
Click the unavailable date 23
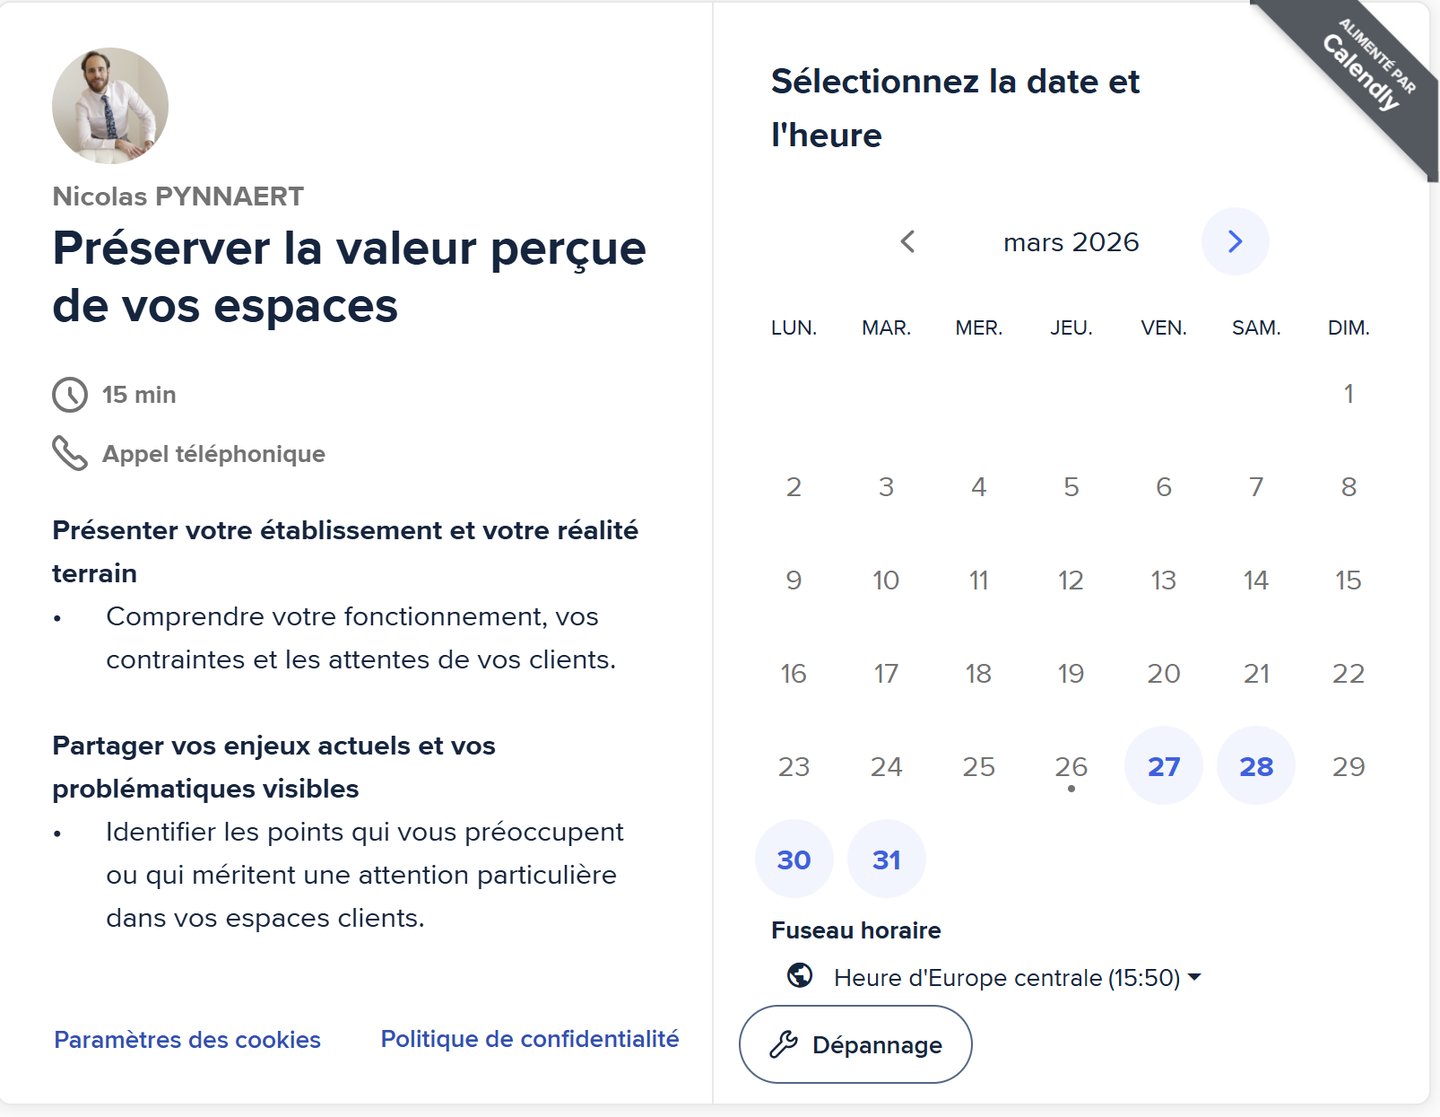click(794, 766)
